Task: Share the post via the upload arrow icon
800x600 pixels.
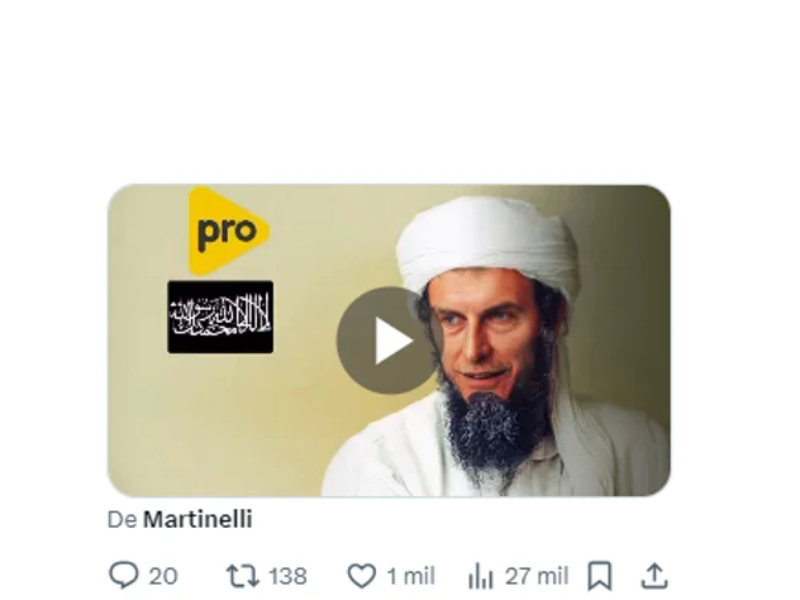Action: 654,576
